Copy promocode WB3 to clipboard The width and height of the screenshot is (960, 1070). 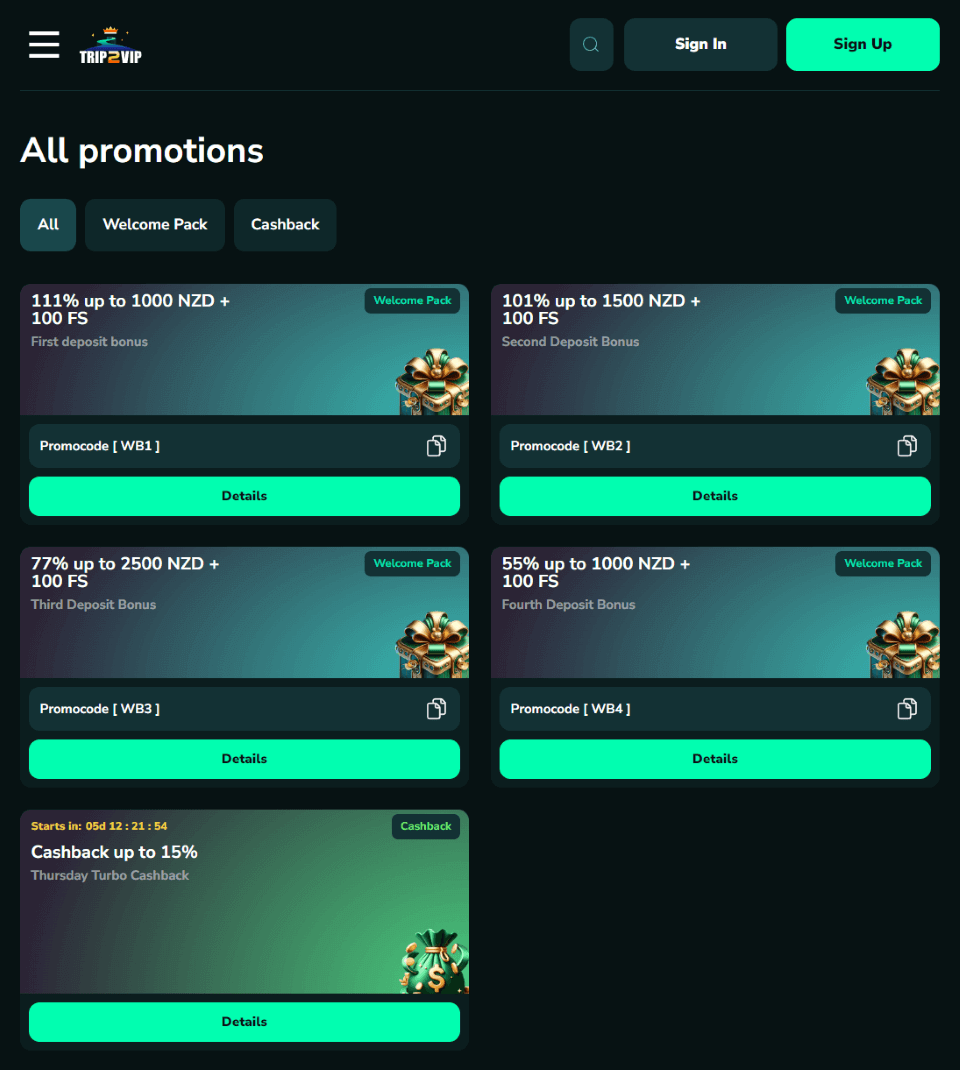pyautogui.click(x=436, y=708)
